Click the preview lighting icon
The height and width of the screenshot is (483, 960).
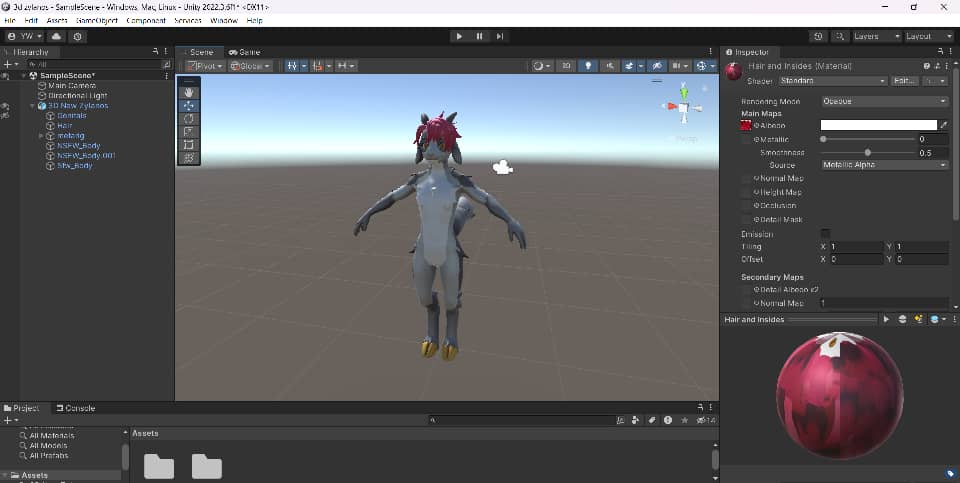pos(918,320)
